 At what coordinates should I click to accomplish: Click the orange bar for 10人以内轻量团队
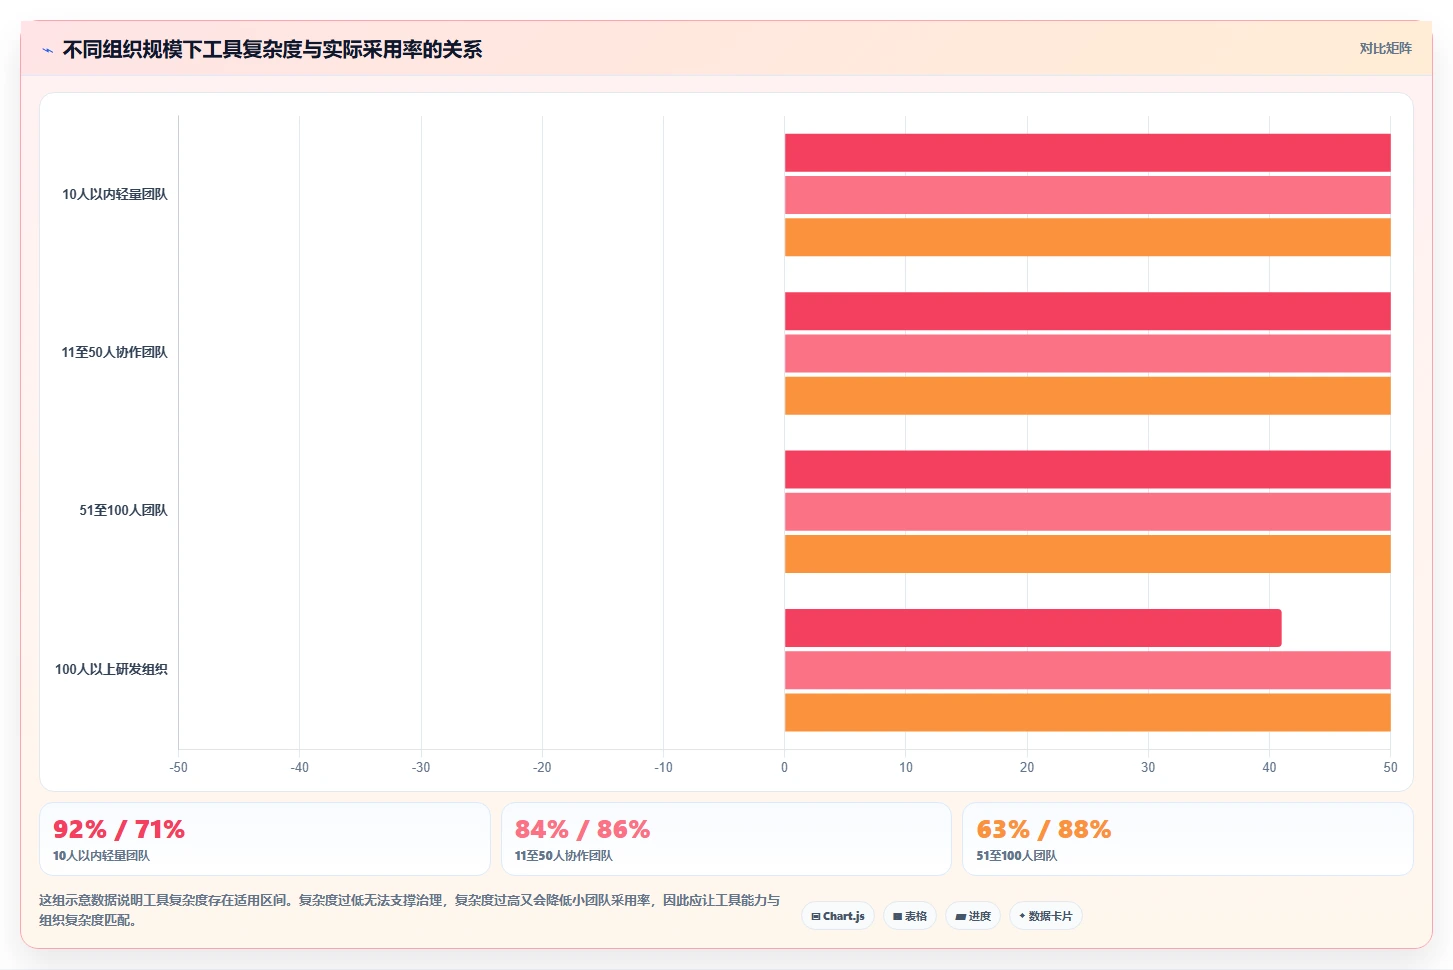point(1087,237)
